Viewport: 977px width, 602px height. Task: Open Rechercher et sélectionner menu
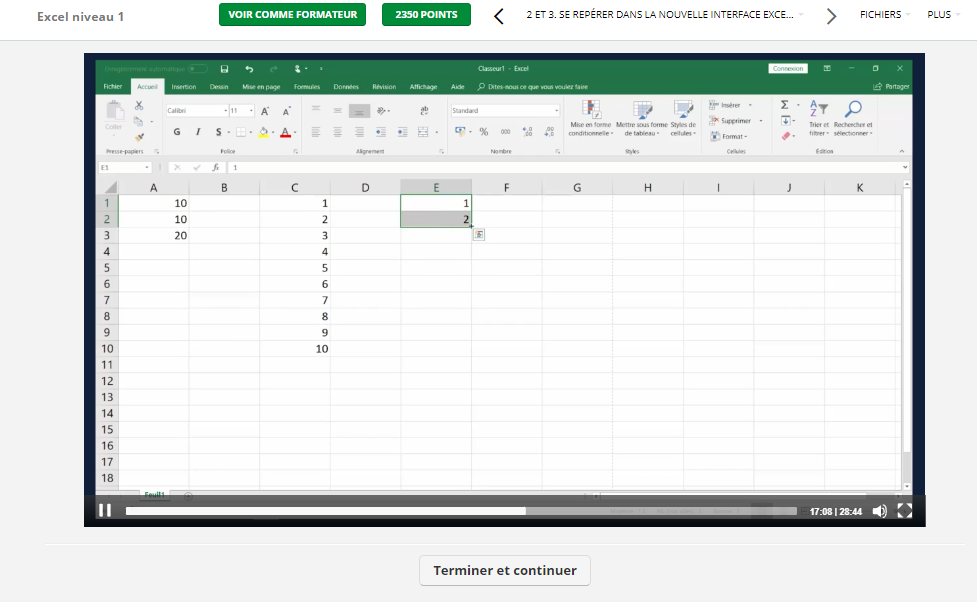coord(853,118)
